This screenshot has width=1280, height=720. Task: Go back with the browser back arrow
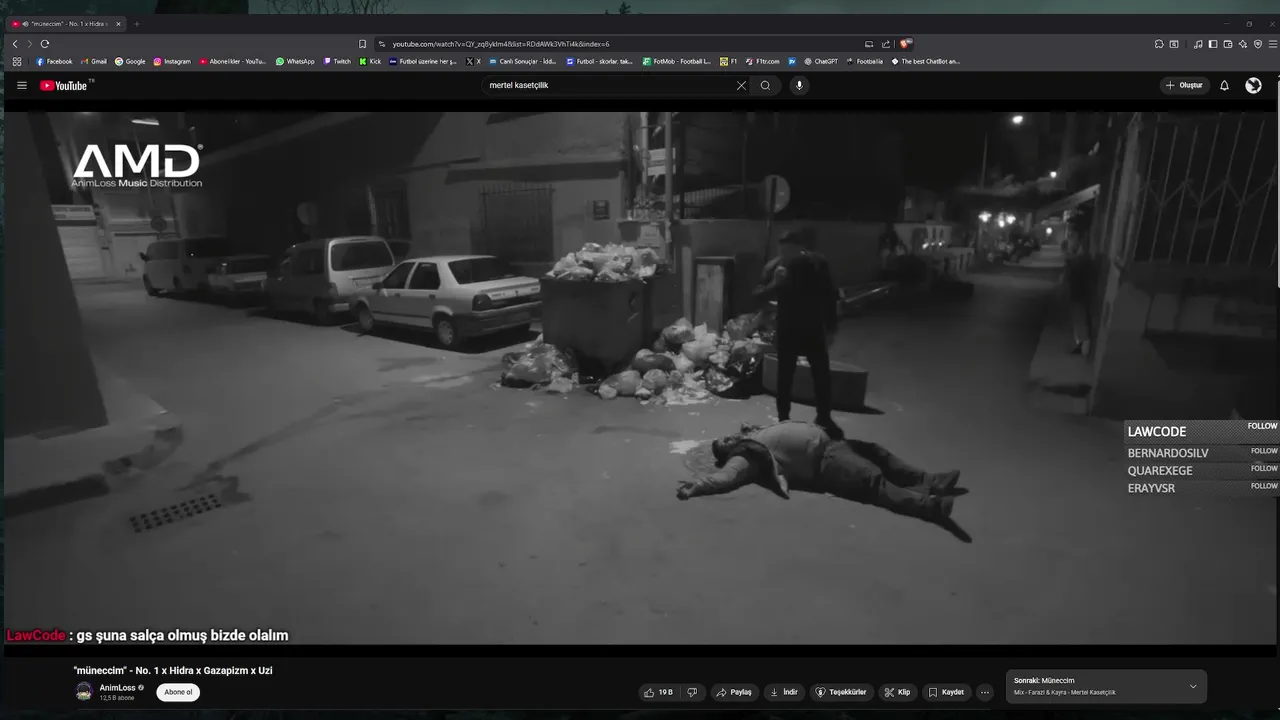tap(15, 44)
